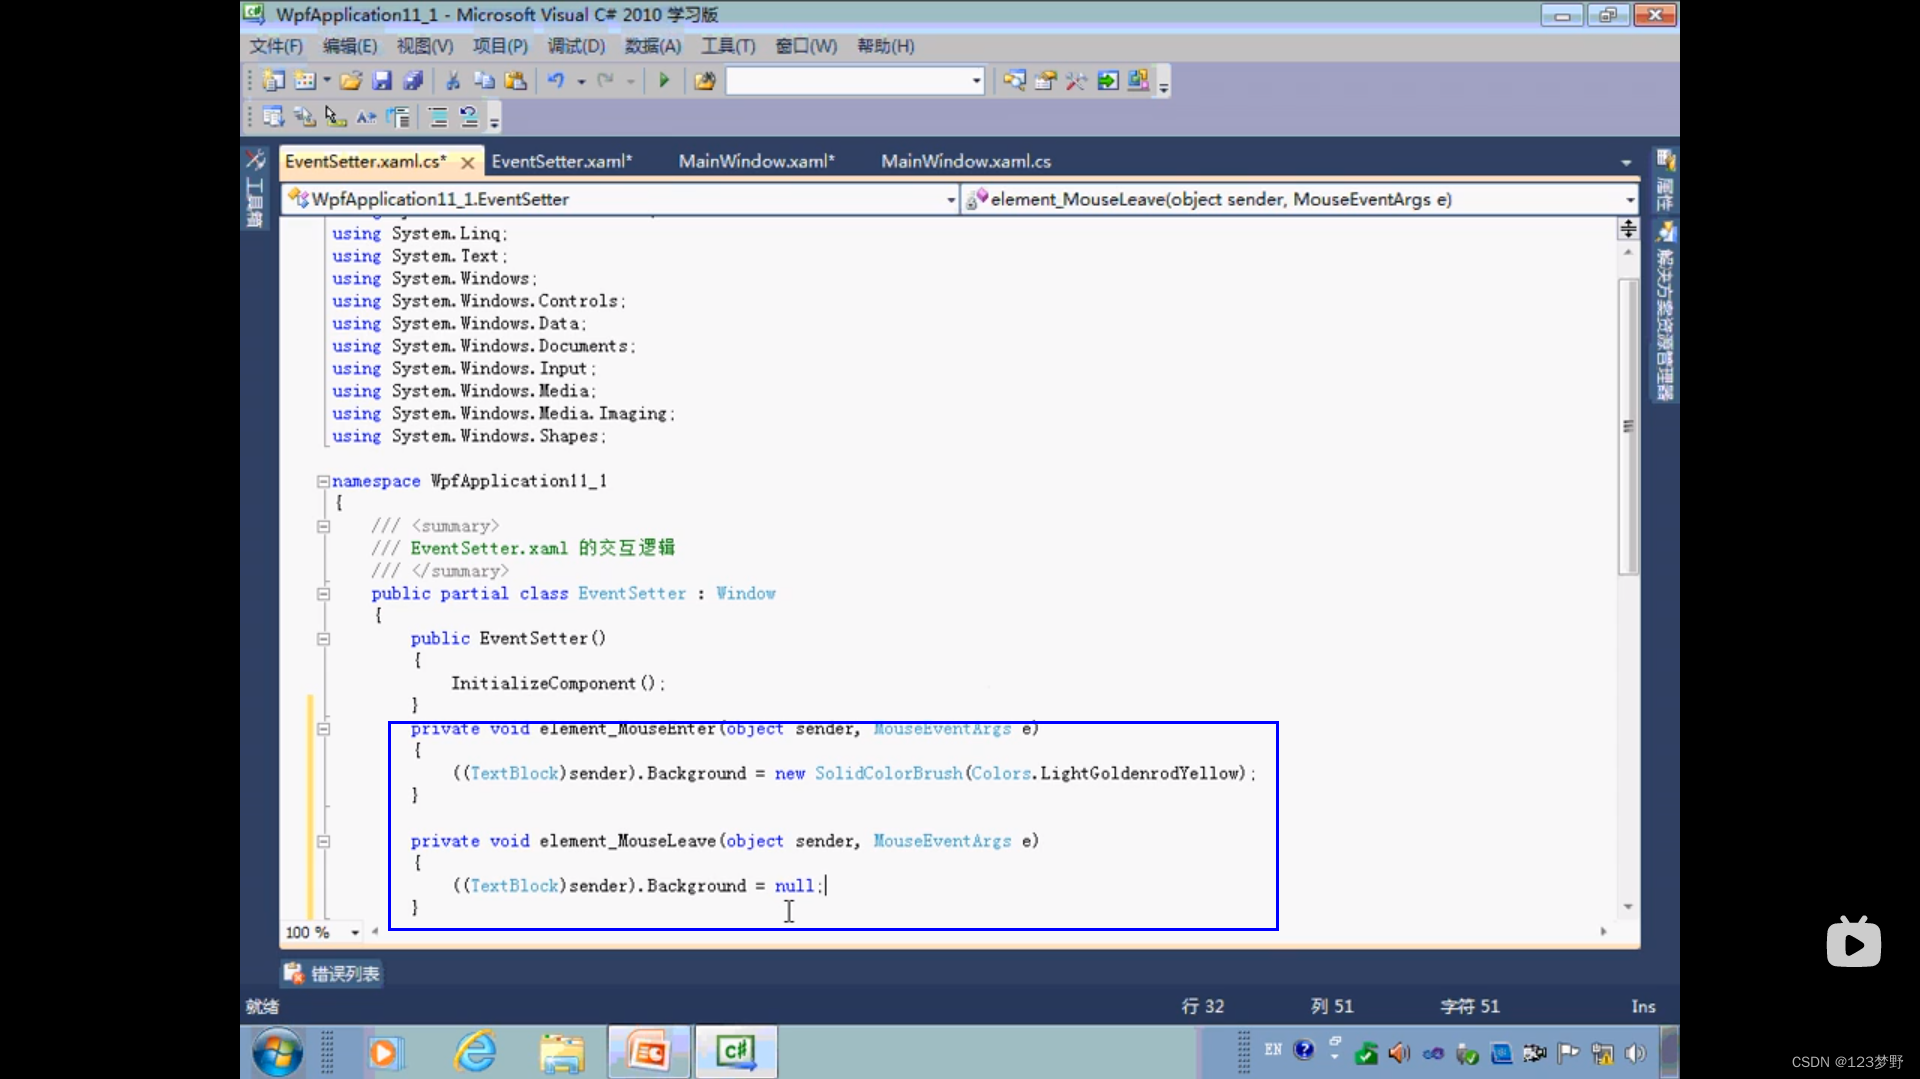This screenshot has height=1079, width=1920.
Task: Open the Add New Item dropdown arrow
Action: (327, 81)
